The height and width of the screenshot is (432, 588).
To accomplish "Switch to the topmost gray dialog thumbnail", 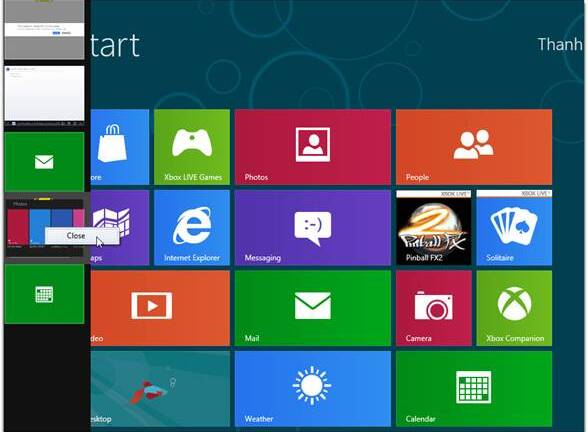I will [x=44, y=30].
